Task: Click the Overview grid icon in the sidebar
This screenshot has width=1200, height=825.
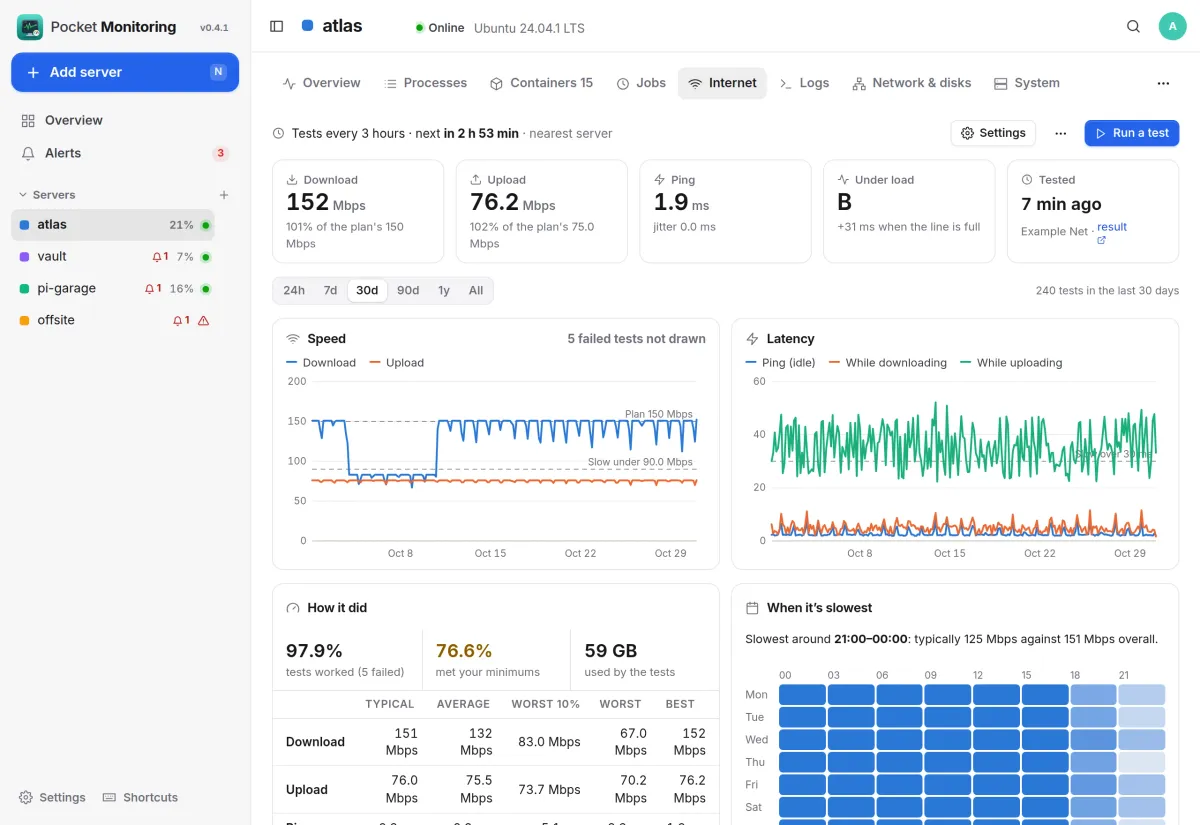Action: [x=28, y=120]
